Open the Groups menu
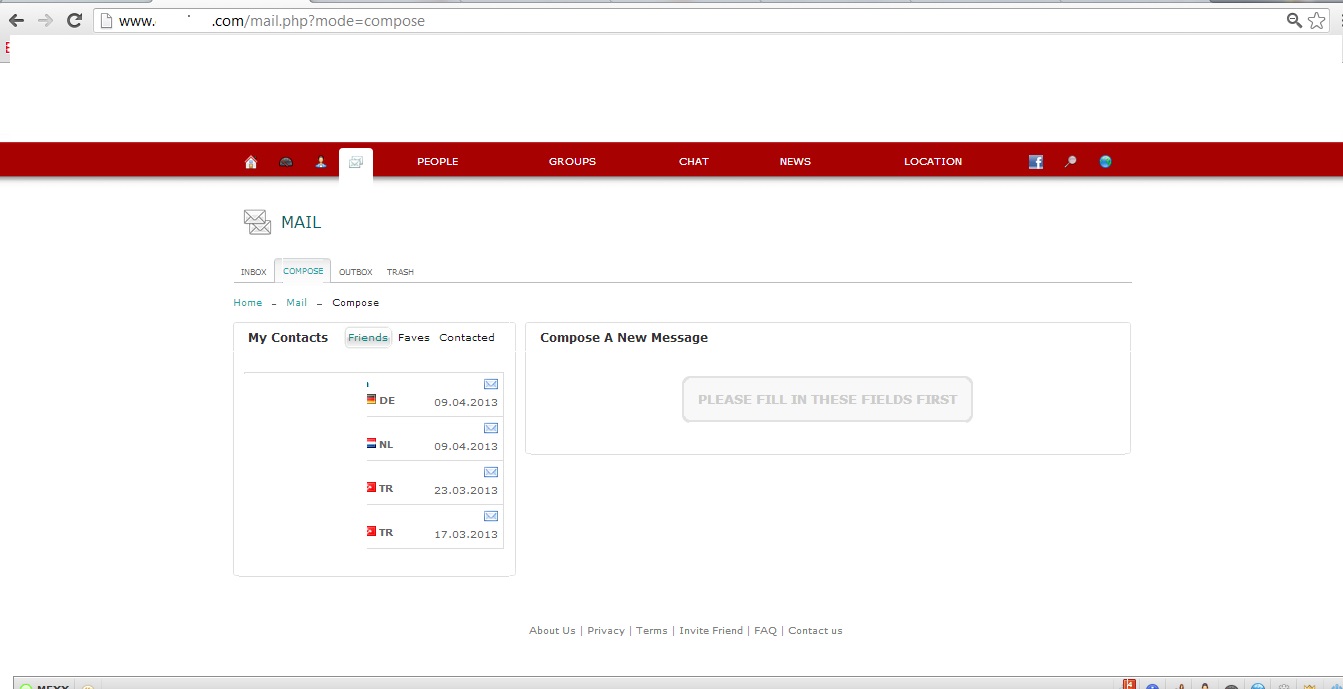Screen dimensions: 1343x689 (x=572, y=162)
